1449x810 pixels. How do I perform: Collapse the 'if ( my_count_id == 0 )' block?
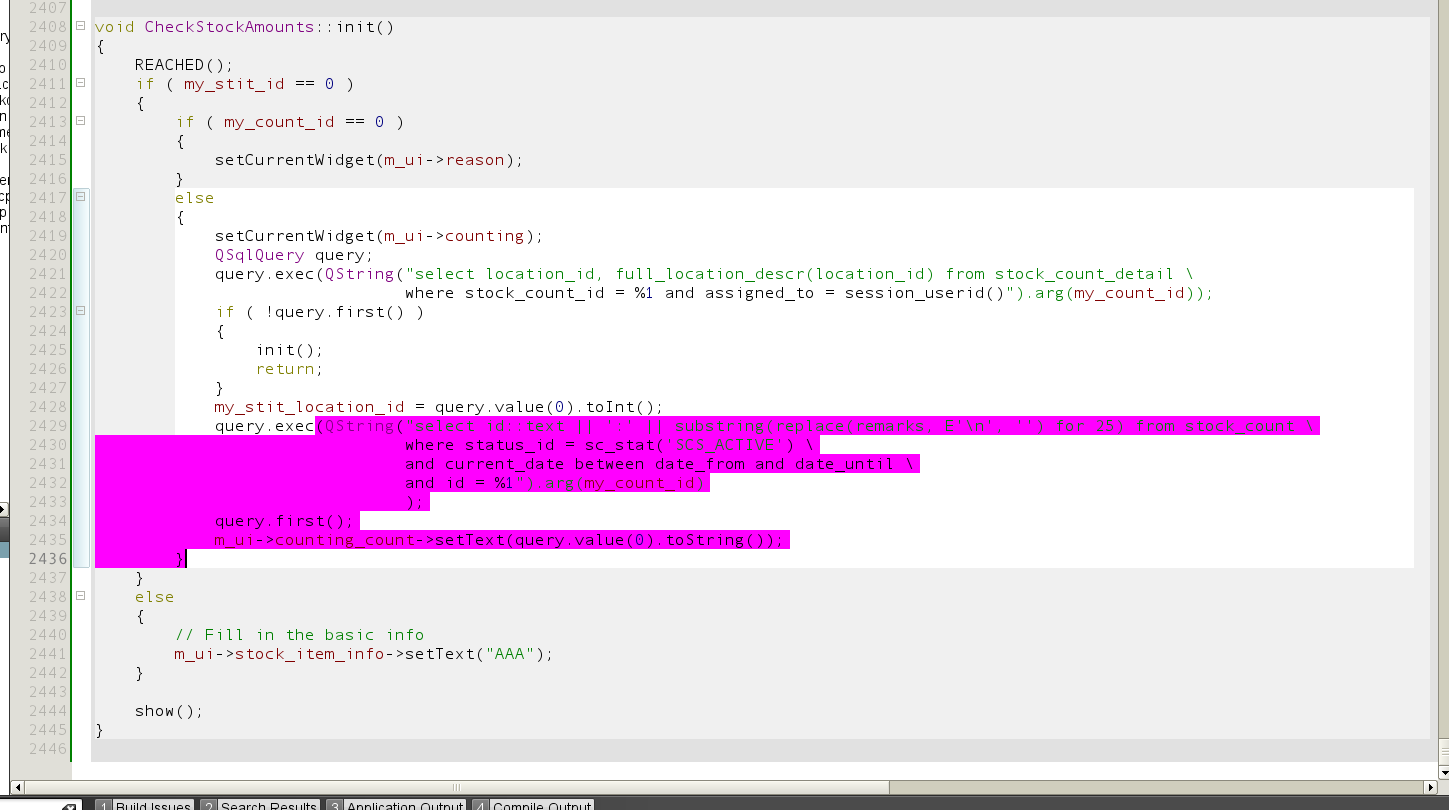[x=80, y=122]
